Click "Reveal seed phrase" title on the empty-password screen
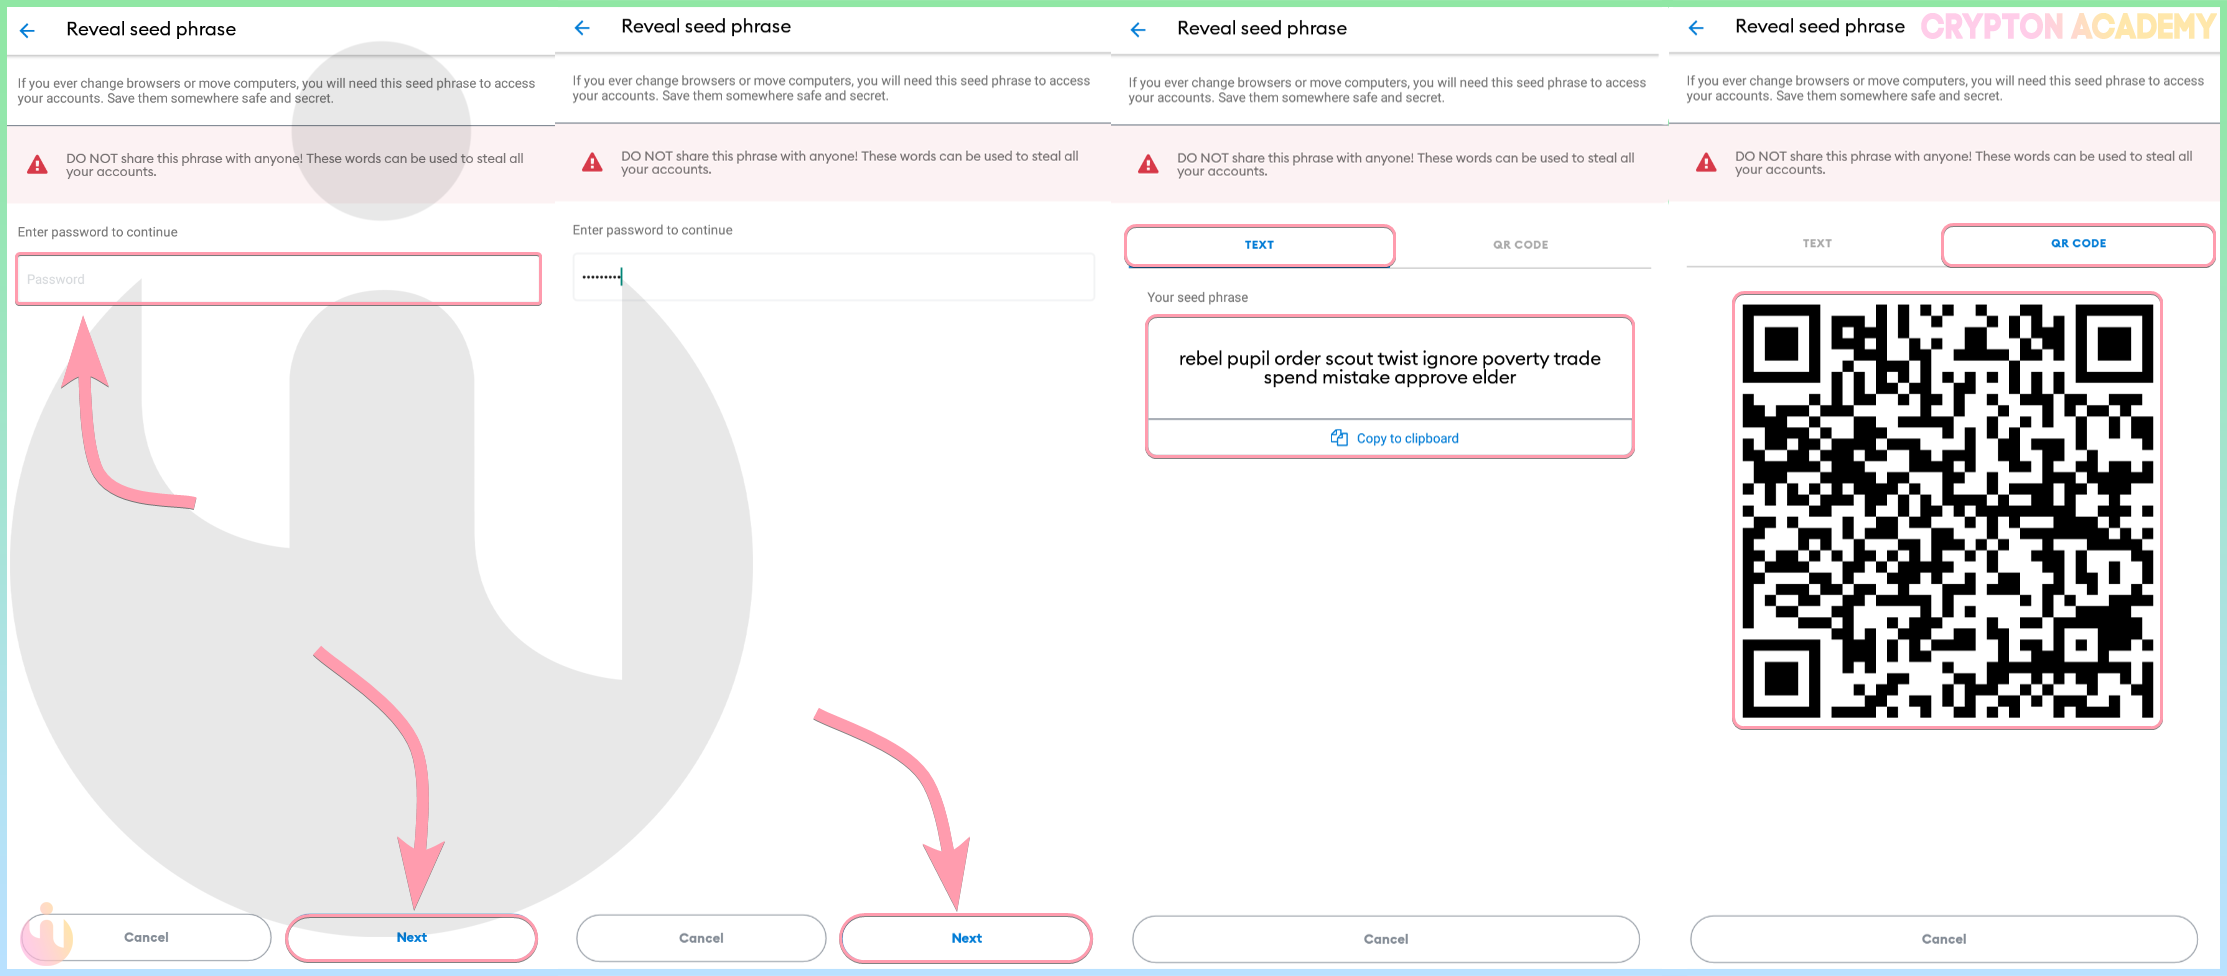Viewport: 2227px width, 976px height. (151, 30)
